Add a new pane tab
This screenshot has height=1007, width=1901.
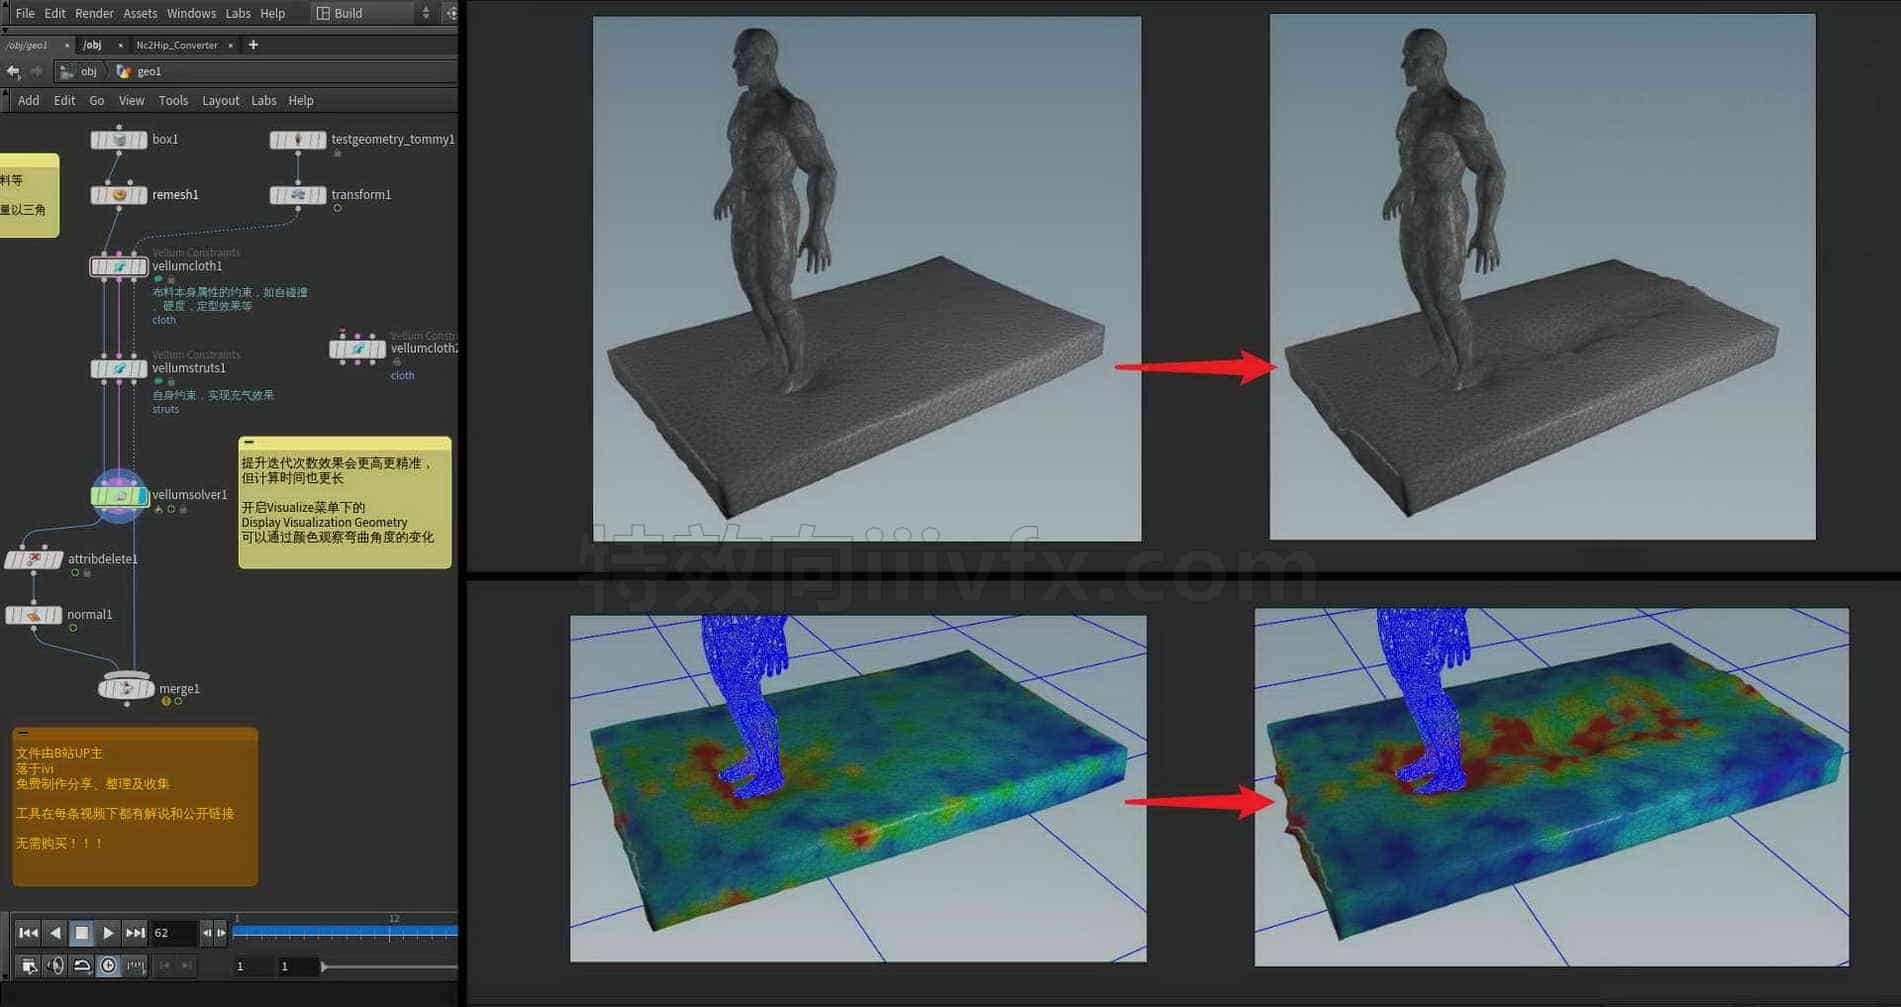pos(253,45)
